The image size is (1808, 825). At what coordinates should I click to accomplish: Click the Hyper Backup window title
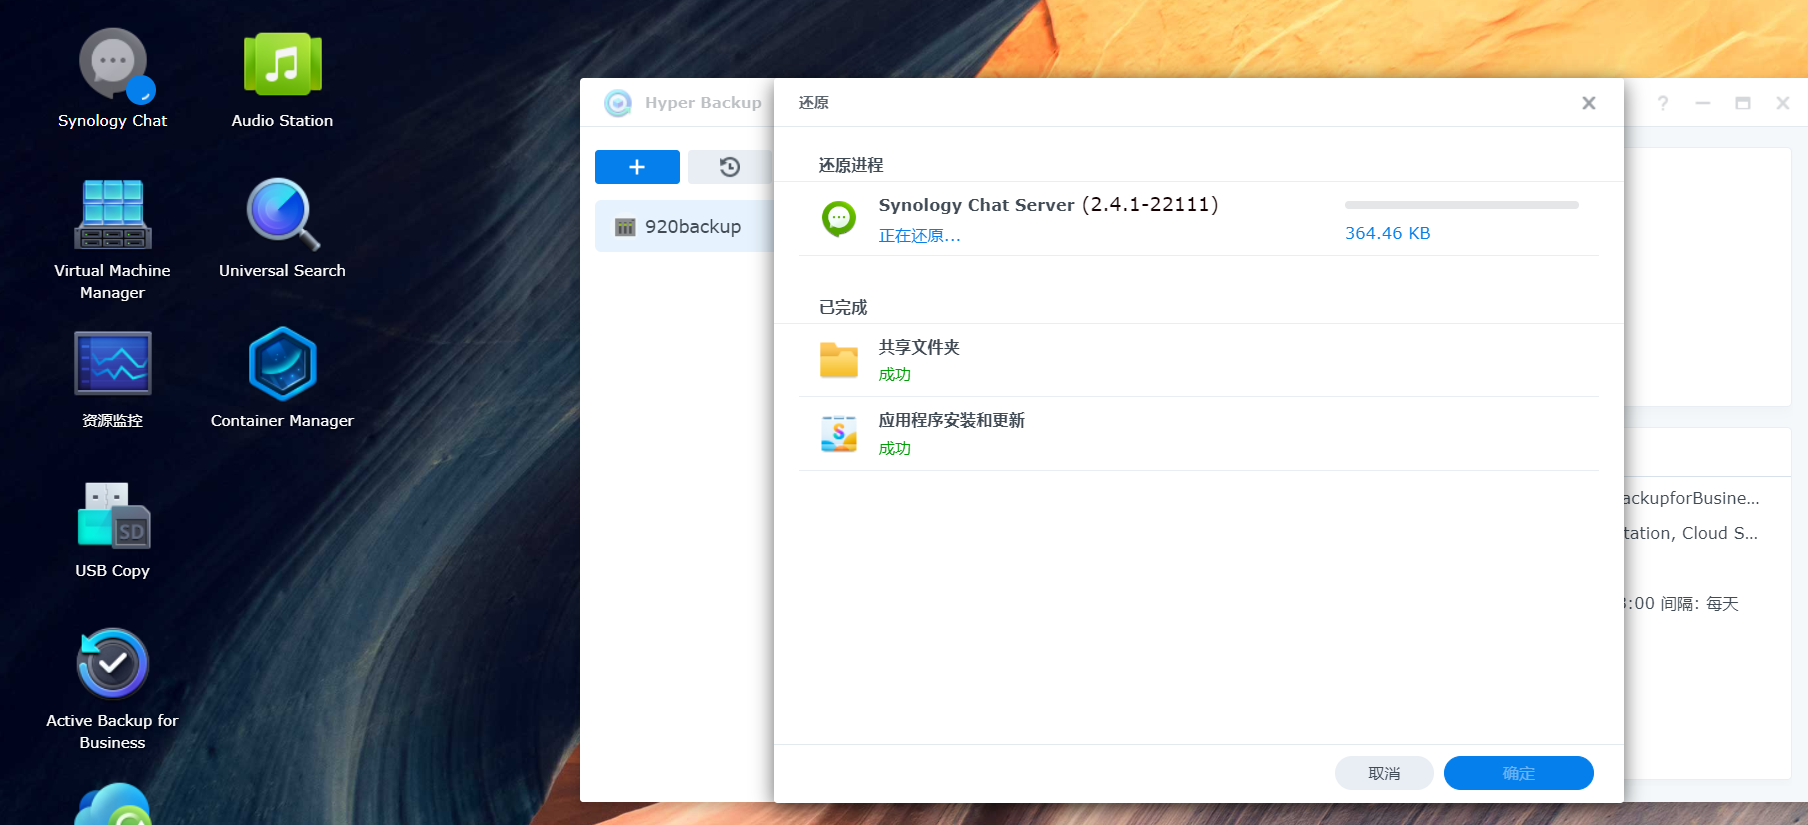point(703,103)
